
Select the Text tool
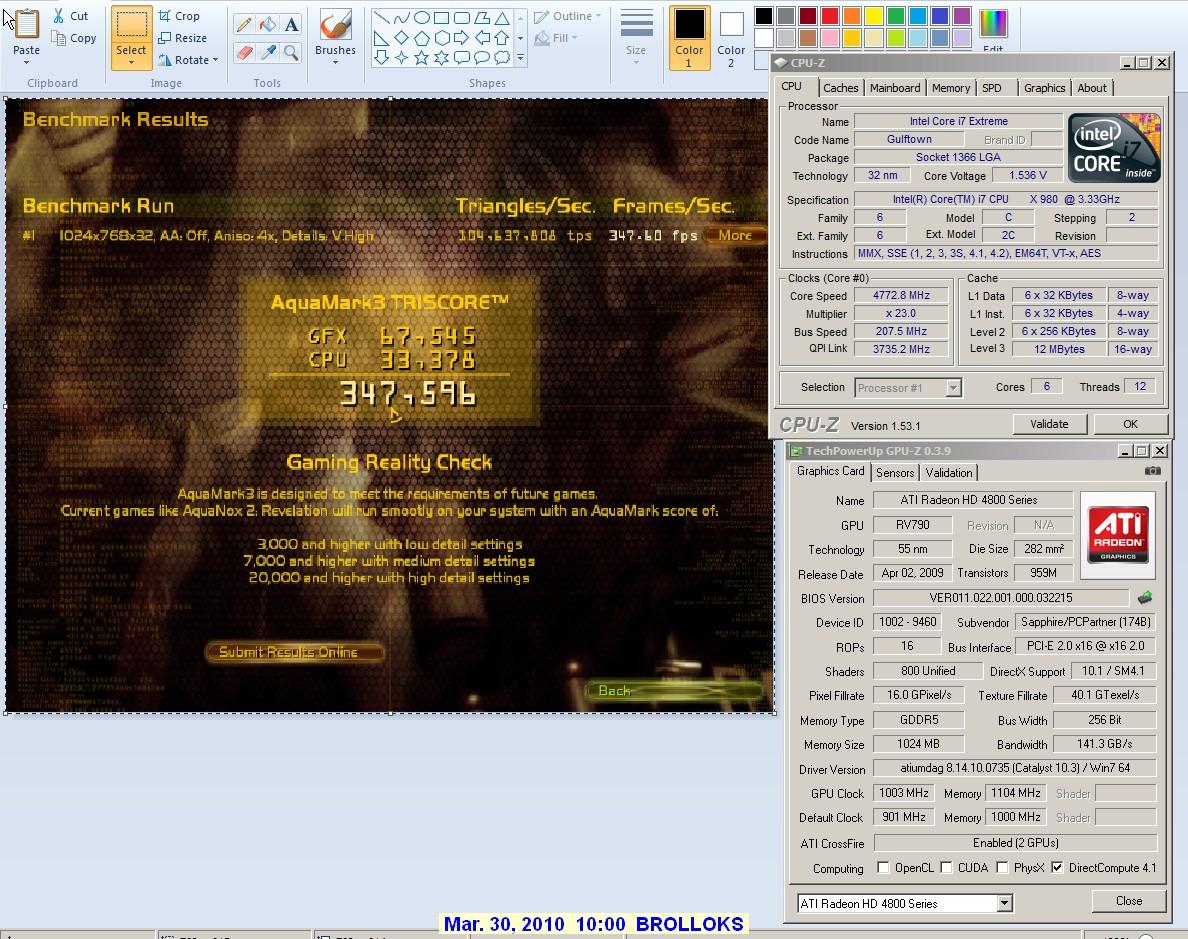tap(291, 24)
